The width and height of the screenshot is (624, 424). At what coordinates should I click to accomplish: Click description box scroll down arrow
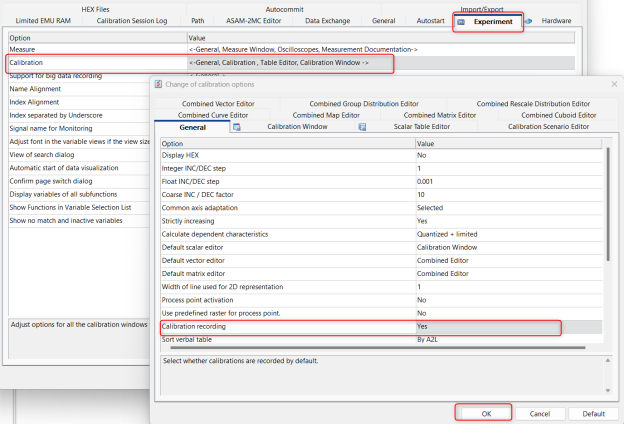coord(608,391)
